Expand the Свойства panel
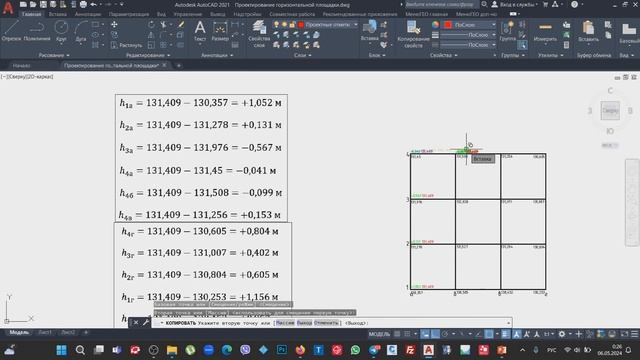Screen dimensions: 640x360 443,55
